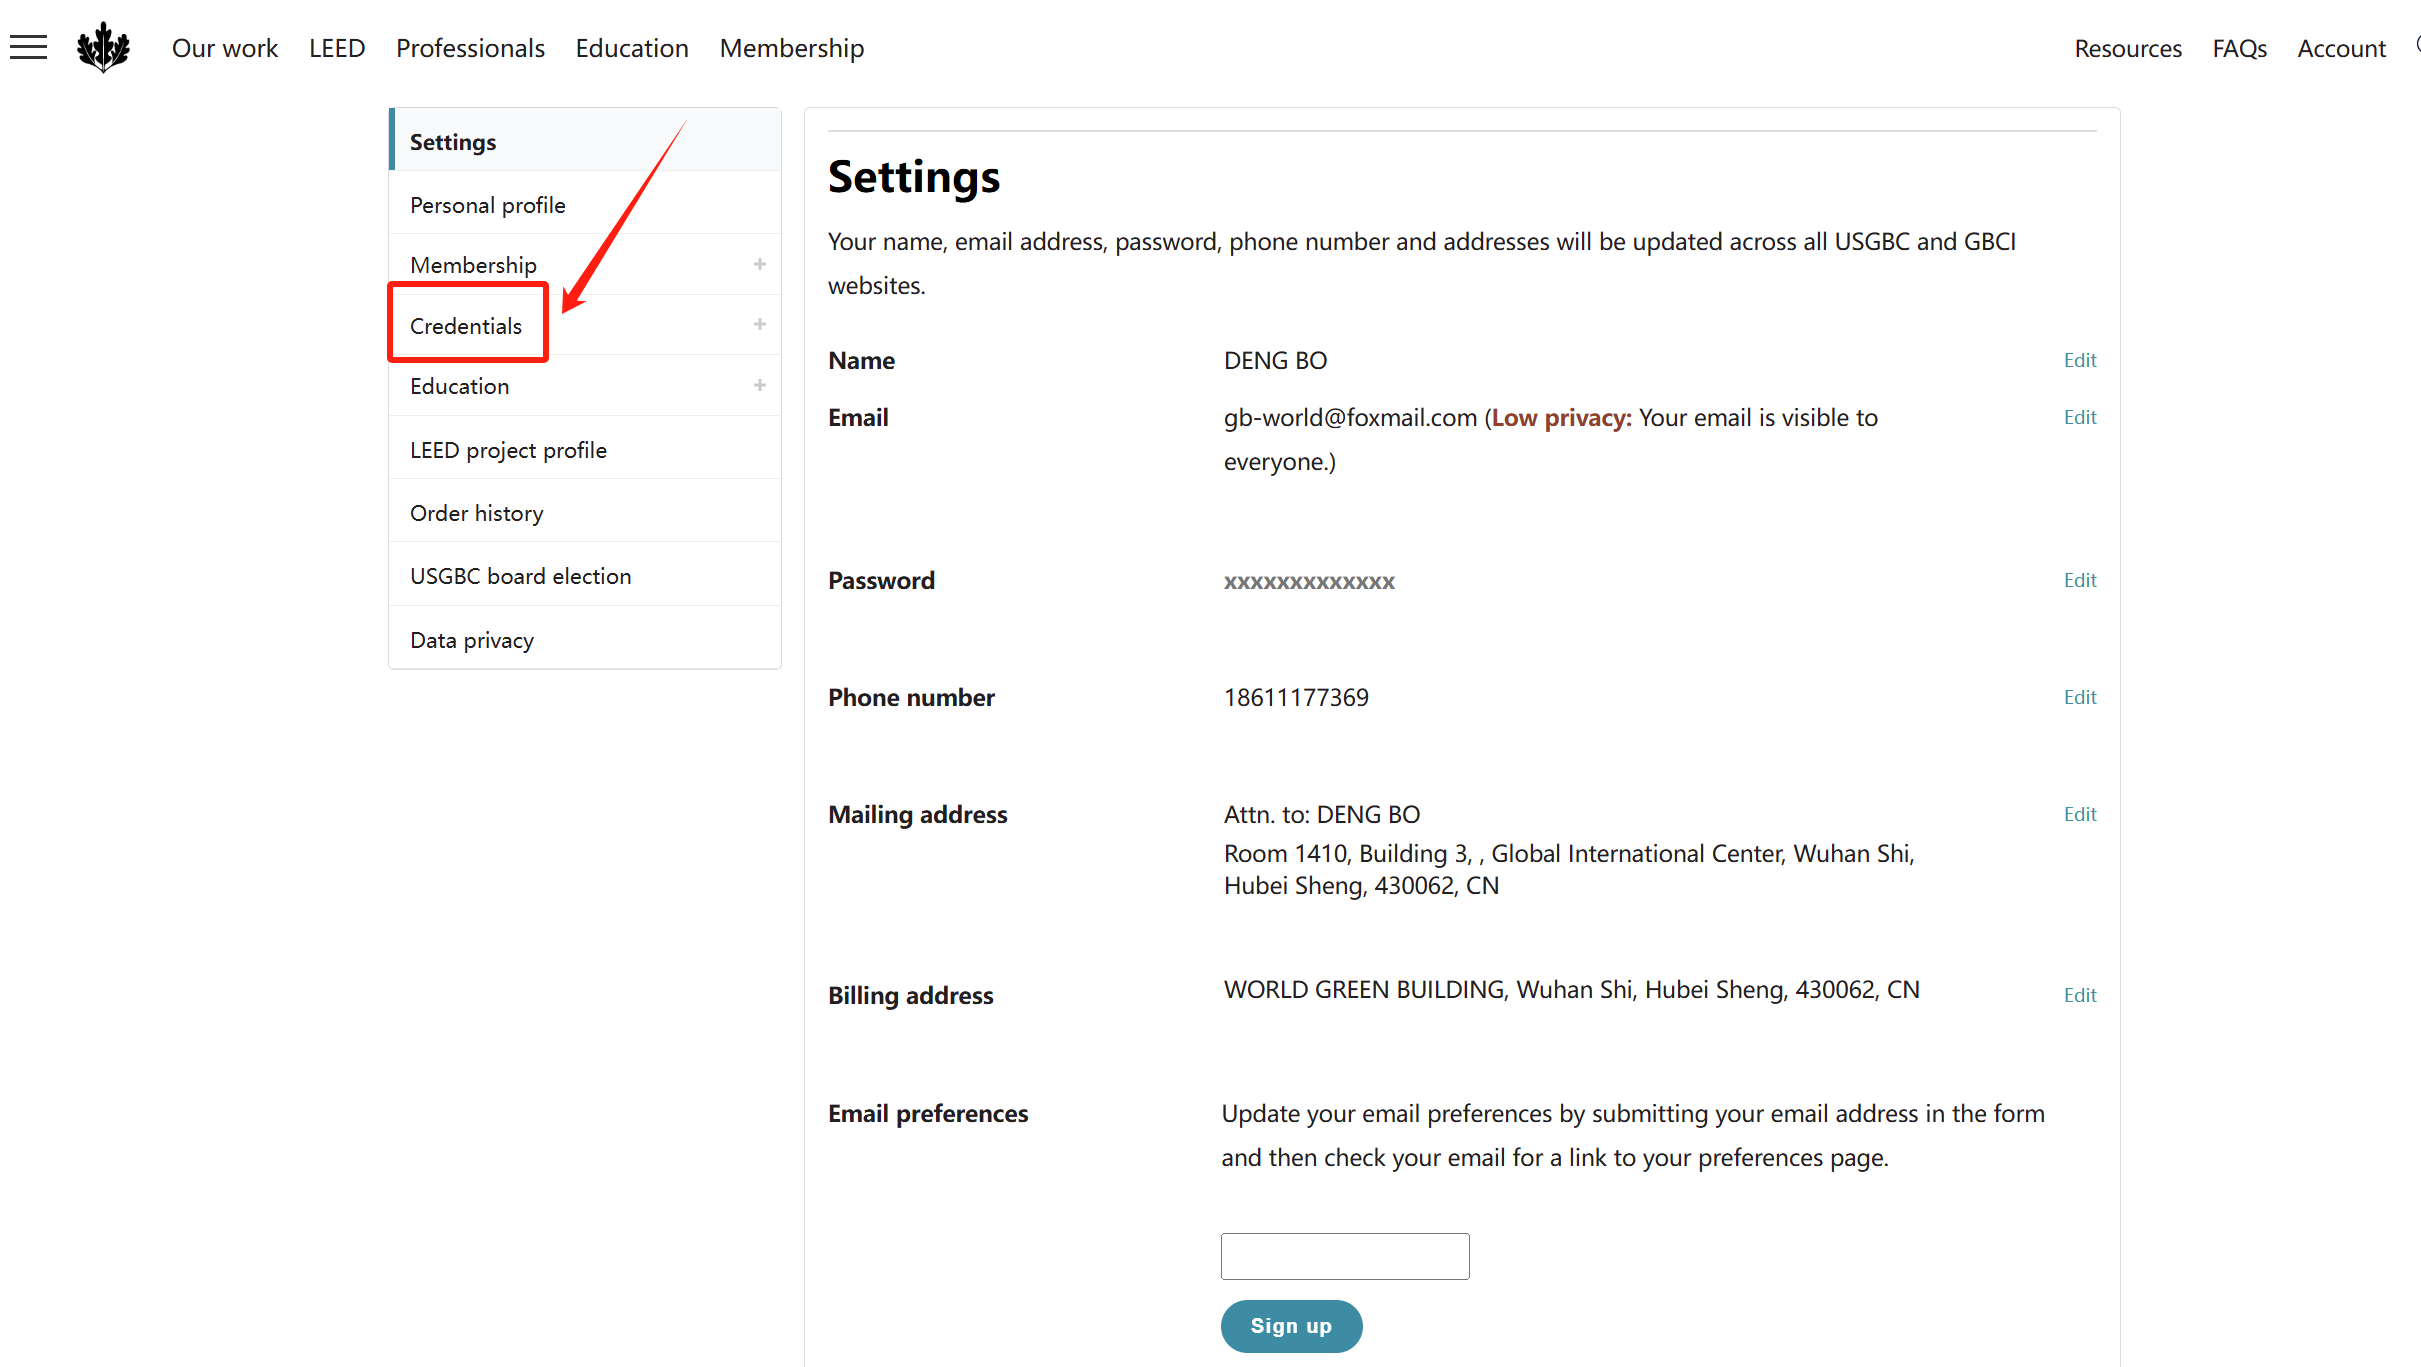This screenshot has height=1367, width=2421.
Task: Click the USGBC leaf logo
Action: tap(103, 47)
